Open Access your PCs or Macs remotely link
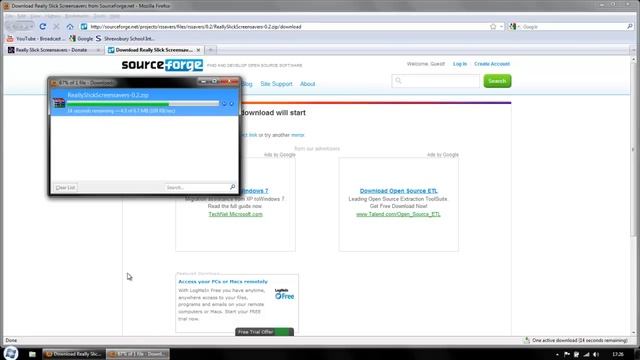The width and height of the screenshot is (640, 360). [223, 282]
